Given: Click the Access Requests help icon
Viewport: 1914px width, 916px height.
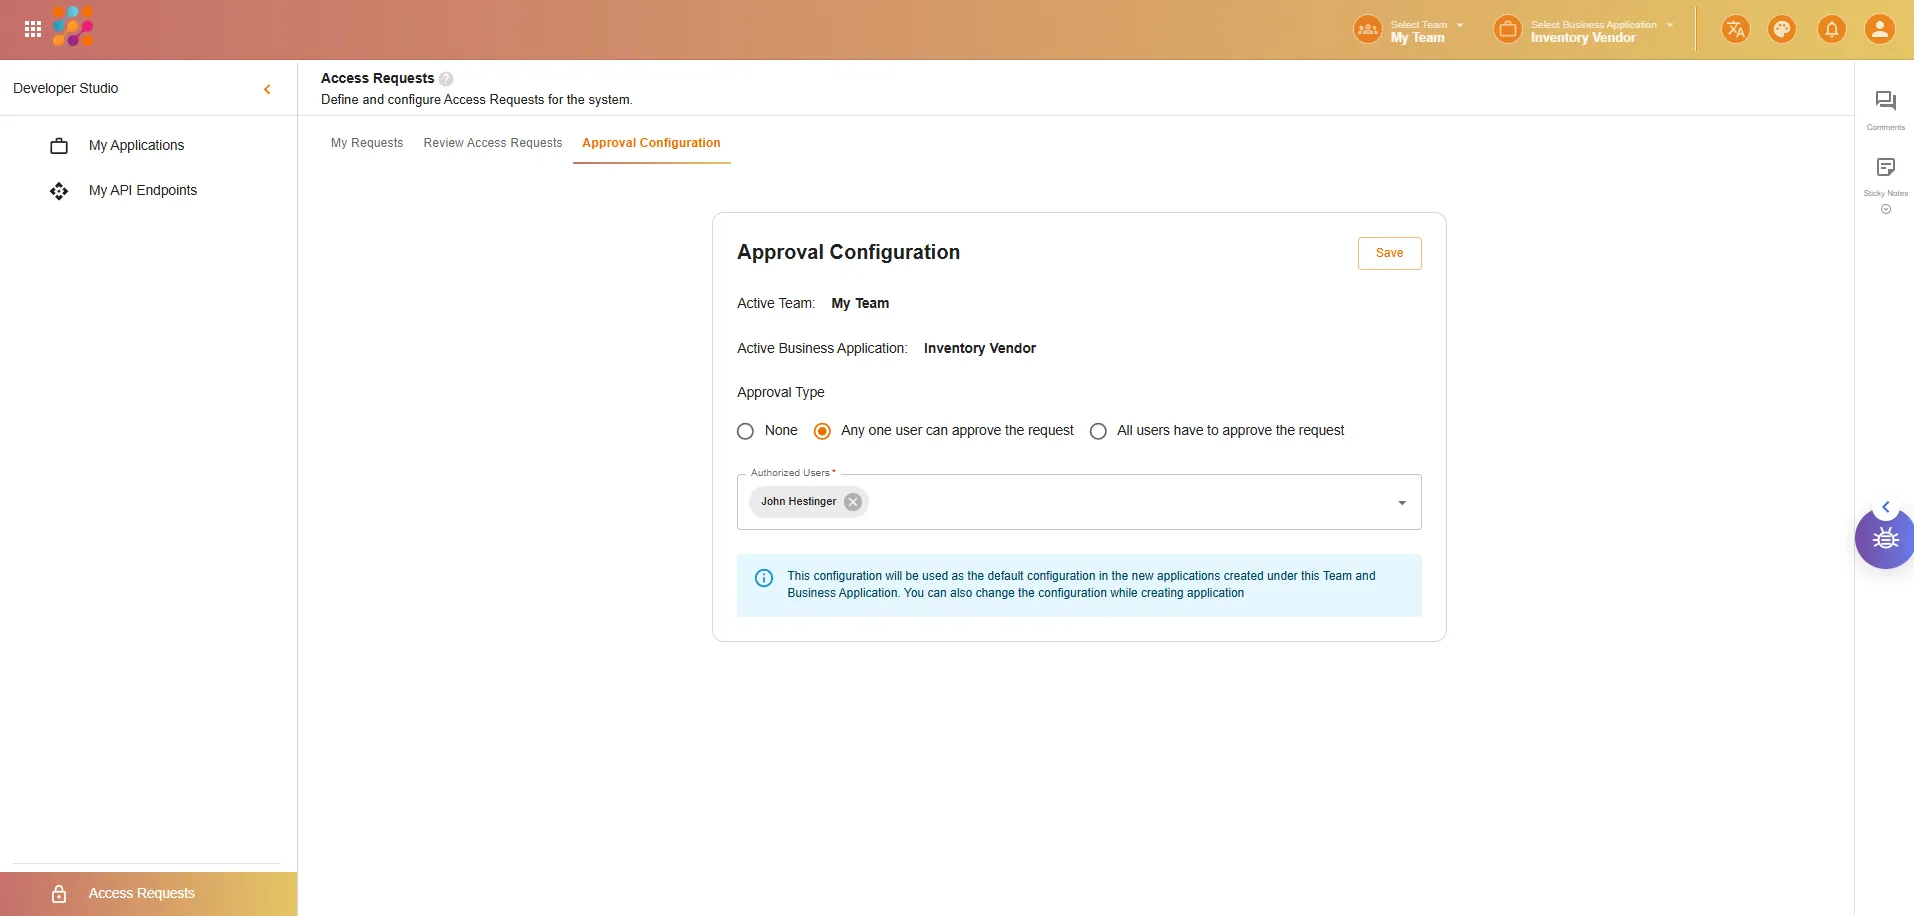Looking at the screenshot, I should (446, 79).
